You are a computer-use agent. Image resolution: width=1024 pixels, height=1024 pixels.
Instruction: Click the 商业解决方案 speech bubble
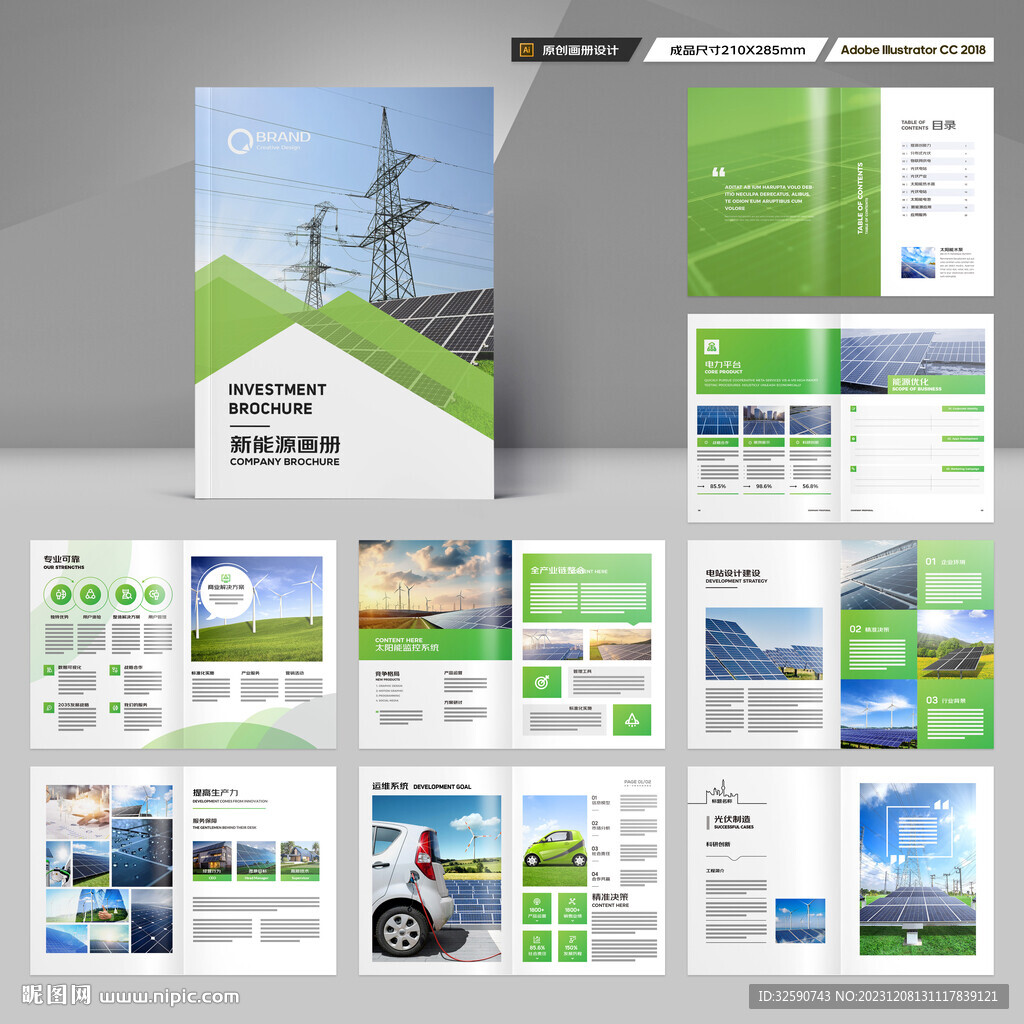225,594
